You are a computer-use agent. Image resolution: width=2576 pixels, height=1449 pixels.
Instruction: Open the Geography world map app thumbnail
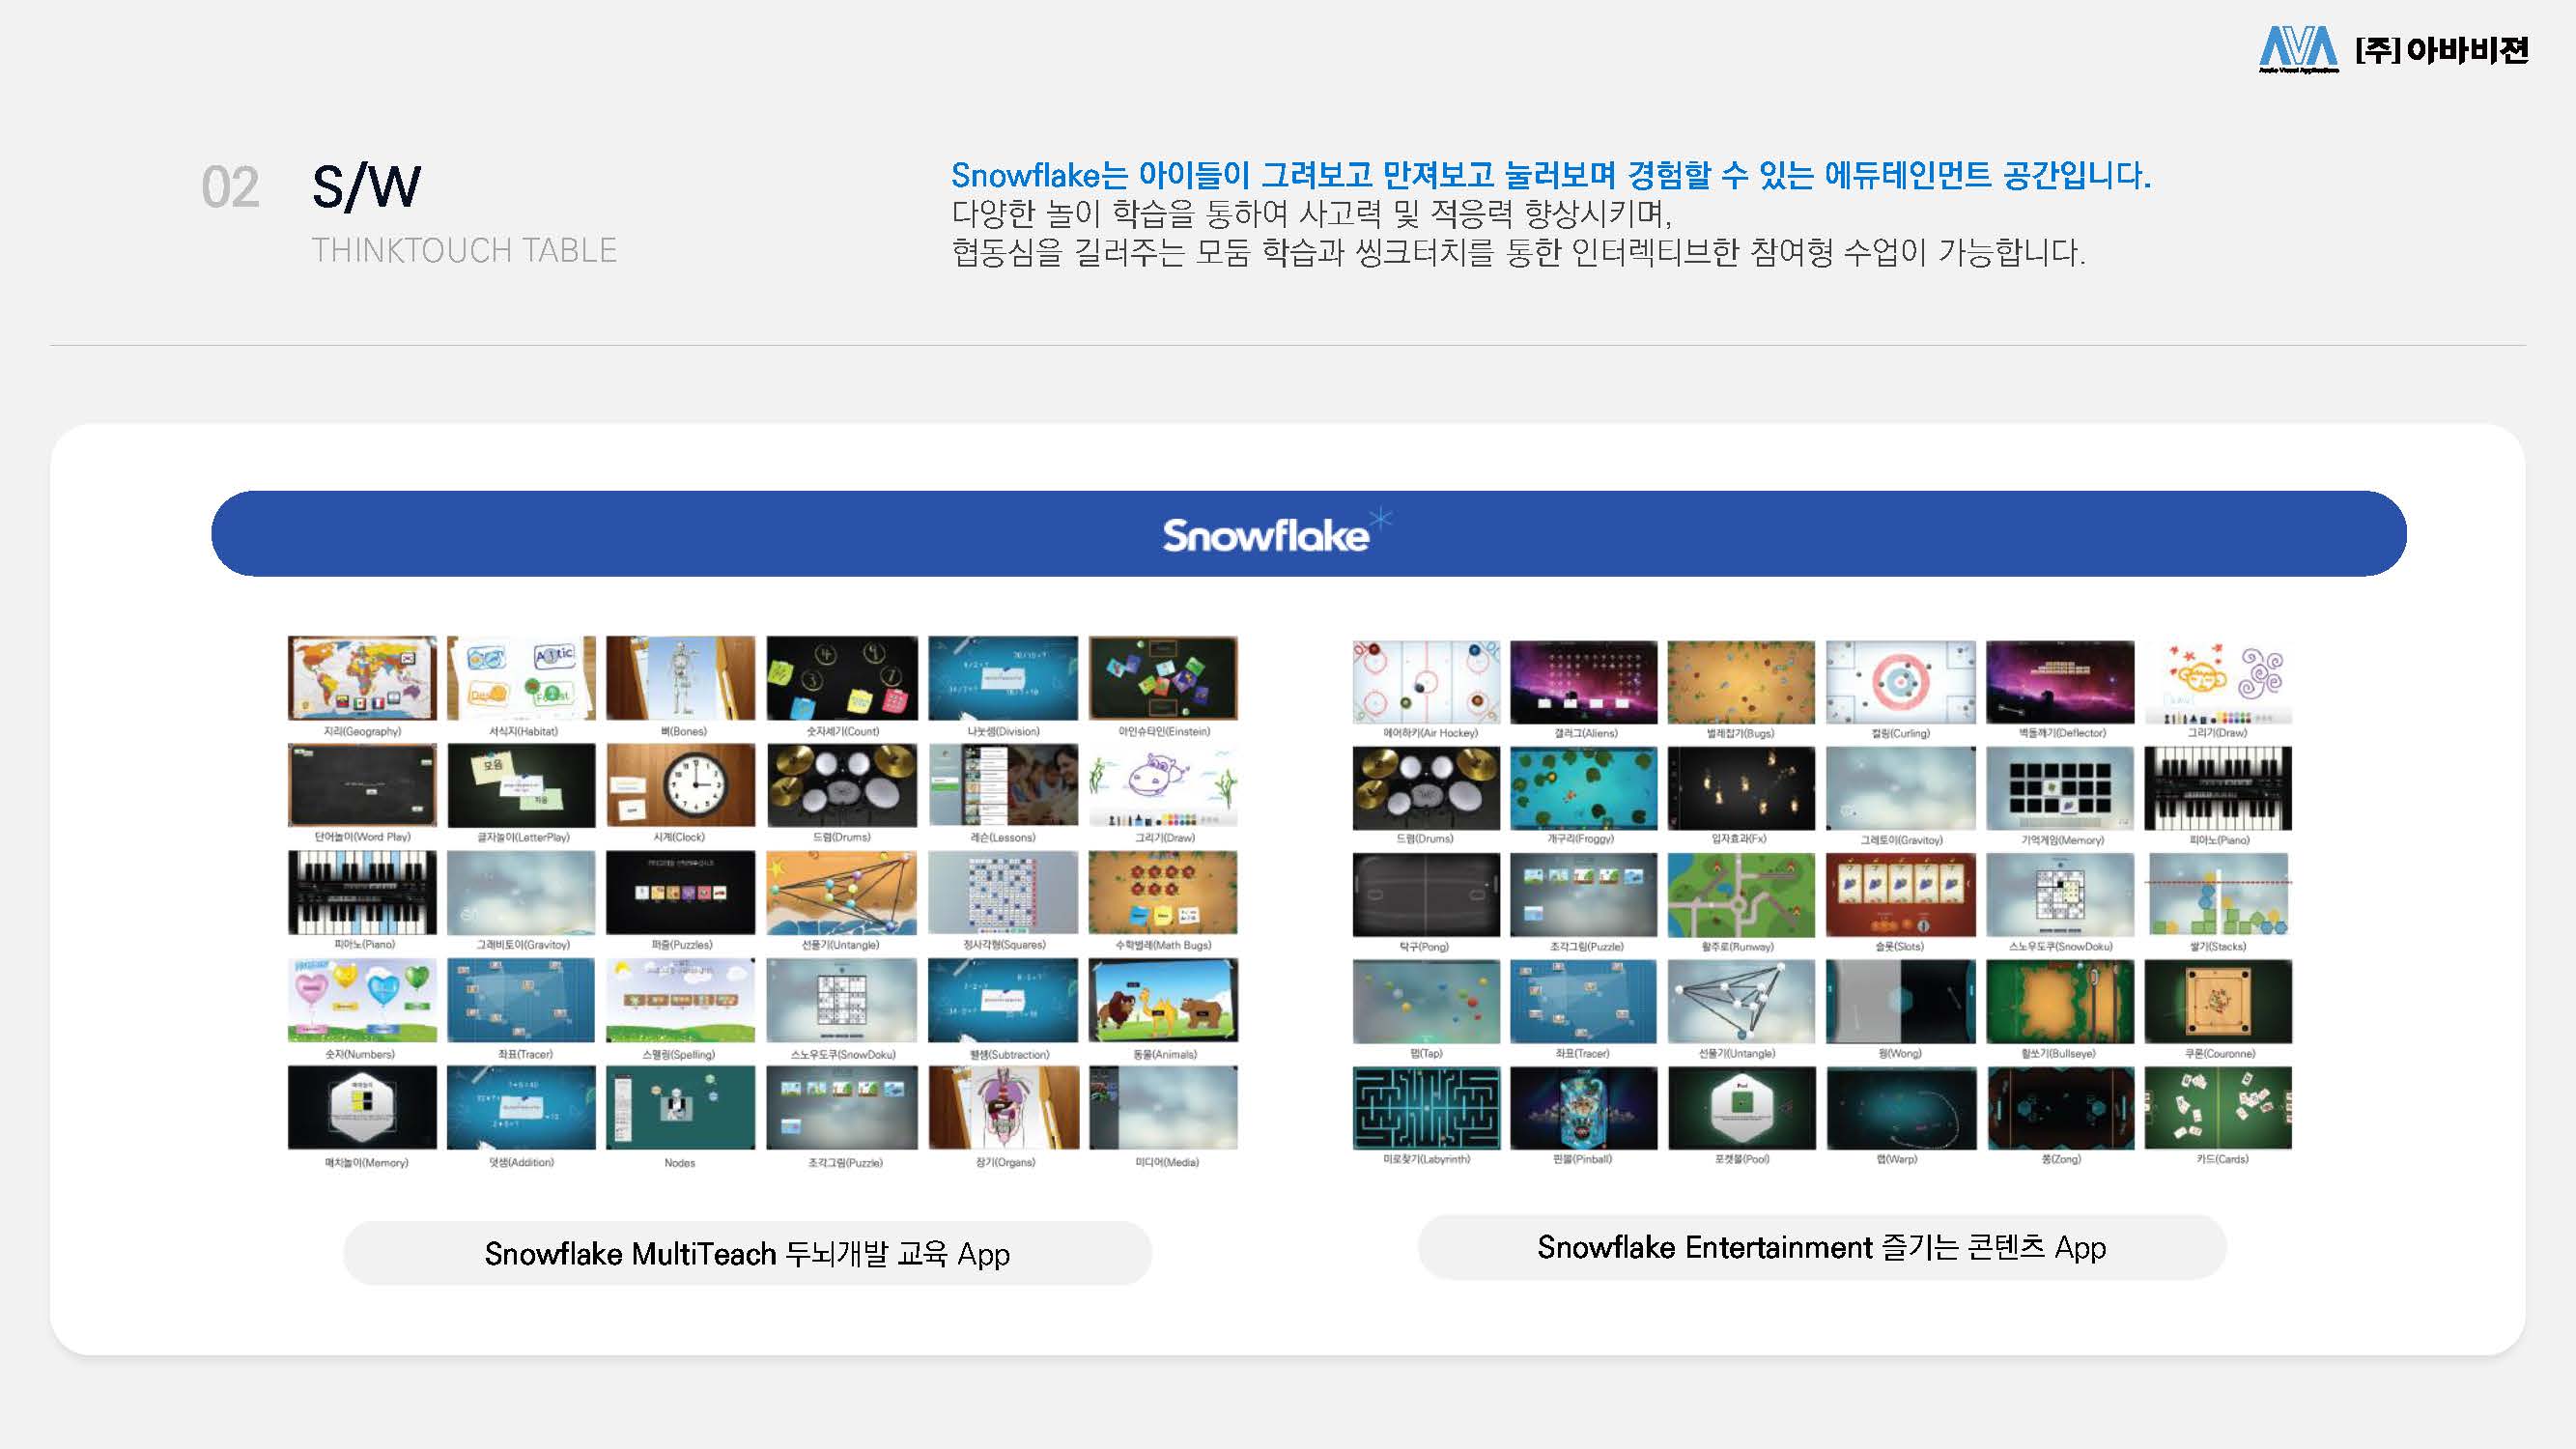click(x=362, y=678)
